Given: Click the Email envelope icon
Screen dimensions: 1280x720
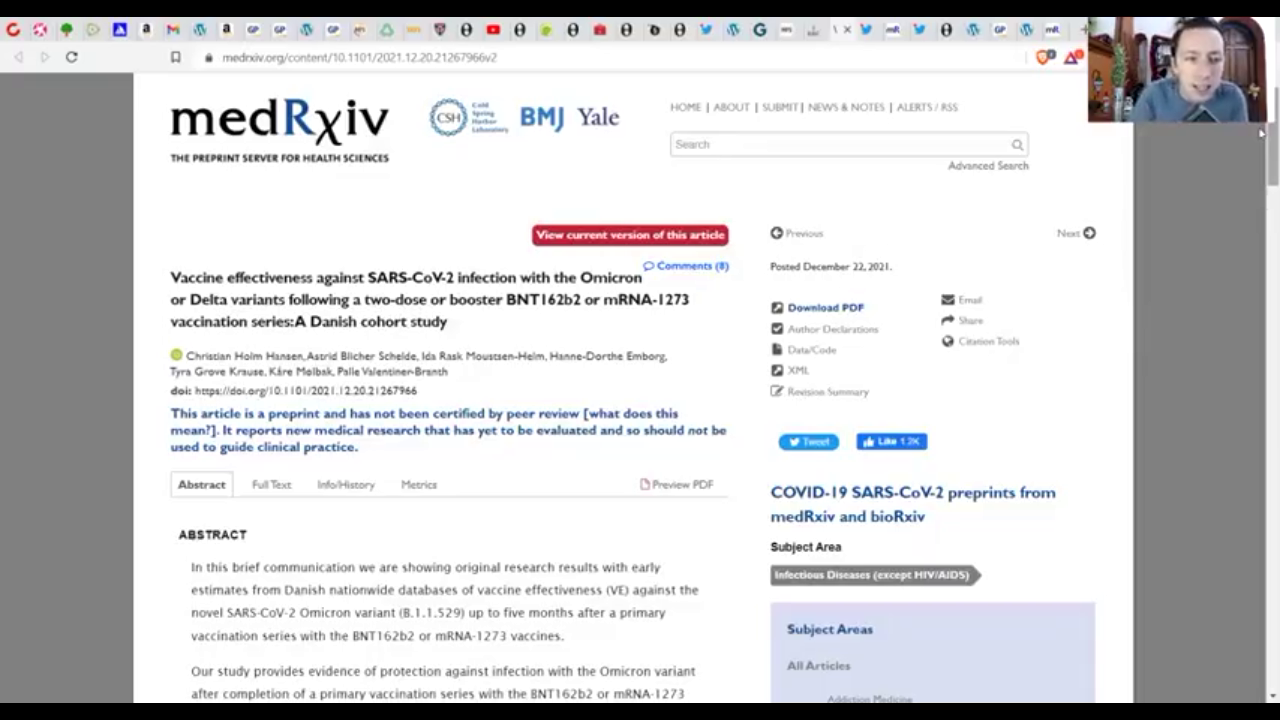Looking at the screenshot, I should [947, 300].
